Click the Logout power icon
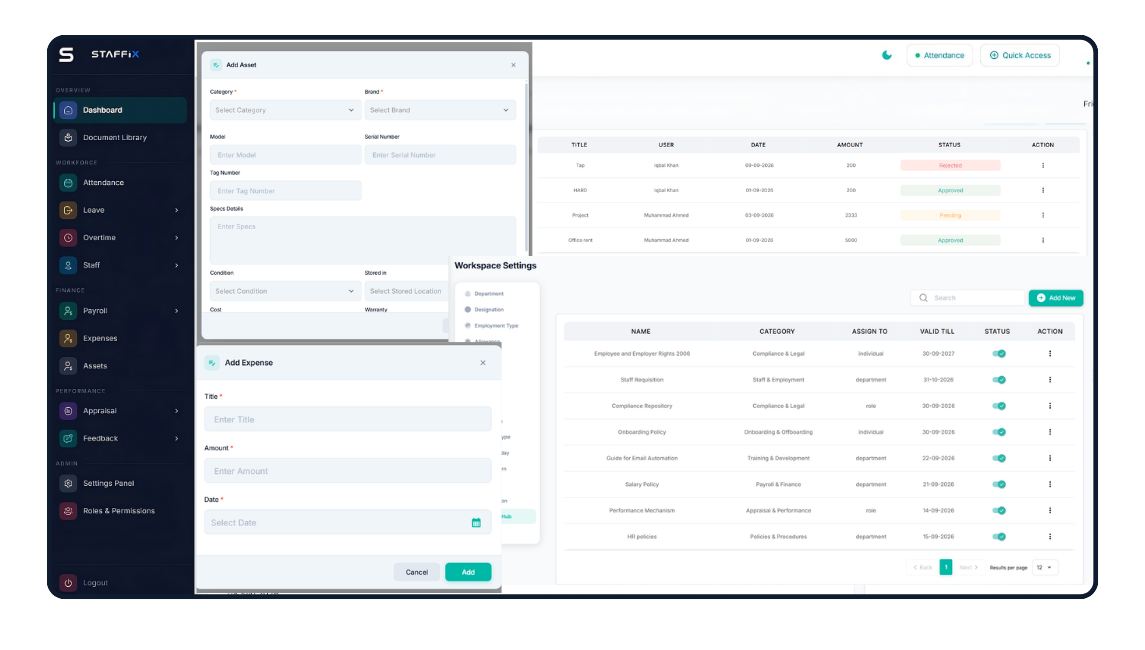1145x650 pixels. click(68, 583)
